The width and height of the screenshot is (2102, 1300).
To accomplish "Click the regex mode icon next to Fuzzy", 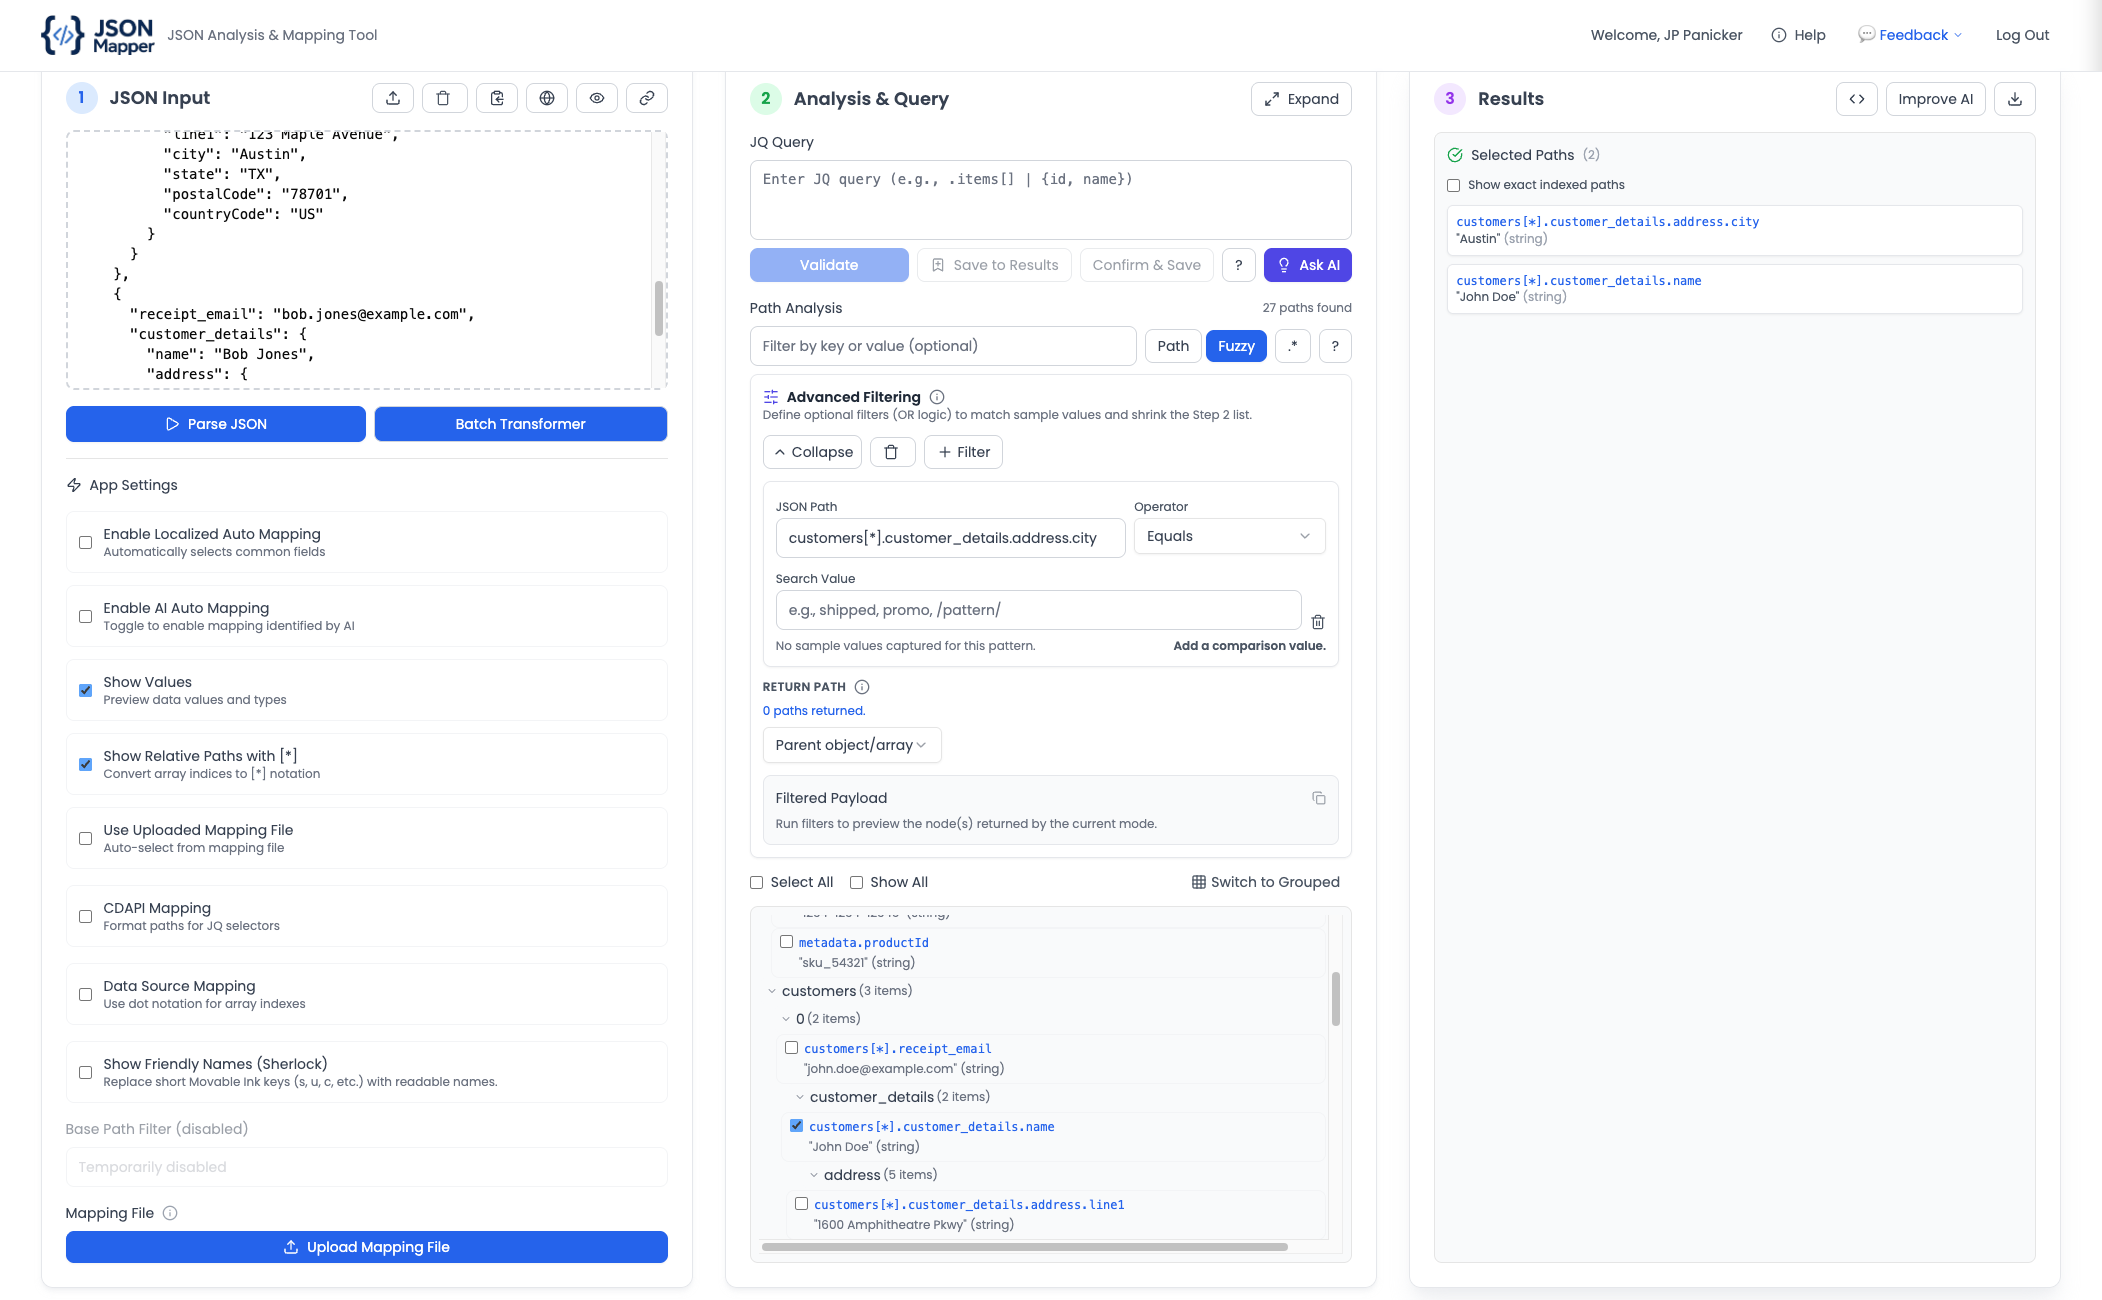I will point(1293,346).
